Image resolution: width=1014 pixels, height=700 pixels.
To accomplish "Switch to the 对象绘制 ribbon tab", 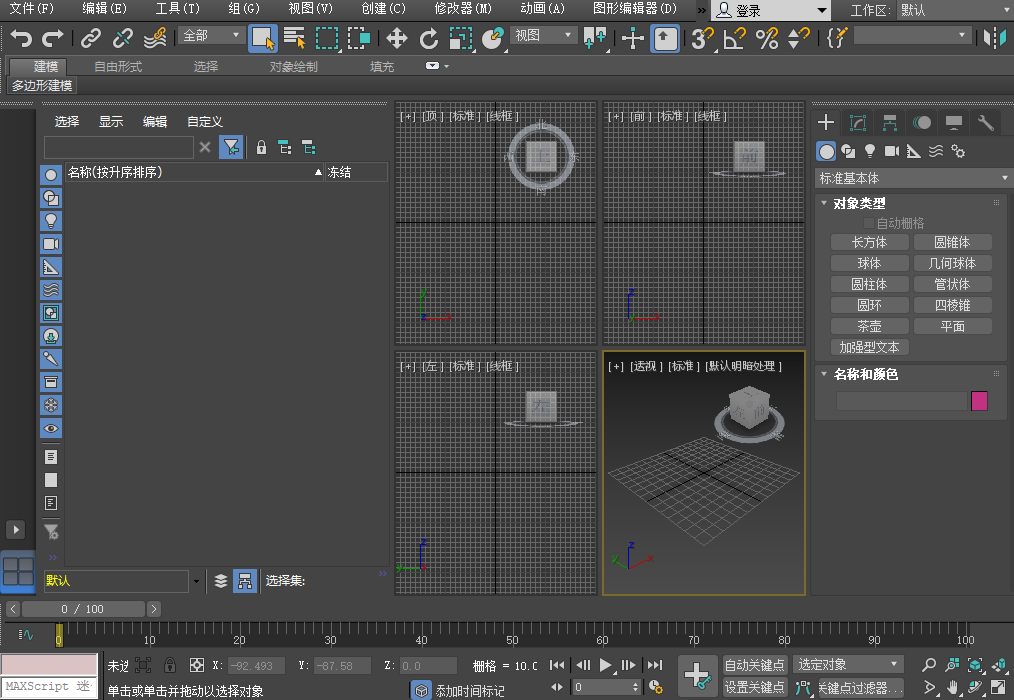I will [x=294, y=67].
